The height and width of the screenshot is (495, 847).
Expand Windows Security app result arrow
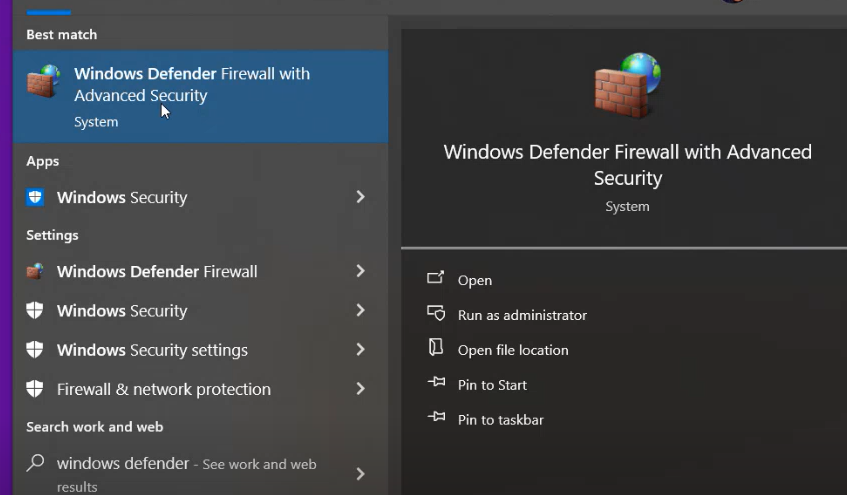(360, 197)
